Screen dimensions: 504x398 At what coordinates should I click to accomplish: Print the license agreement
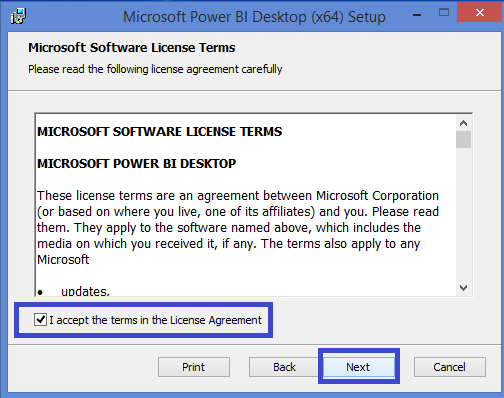[194, 367]
